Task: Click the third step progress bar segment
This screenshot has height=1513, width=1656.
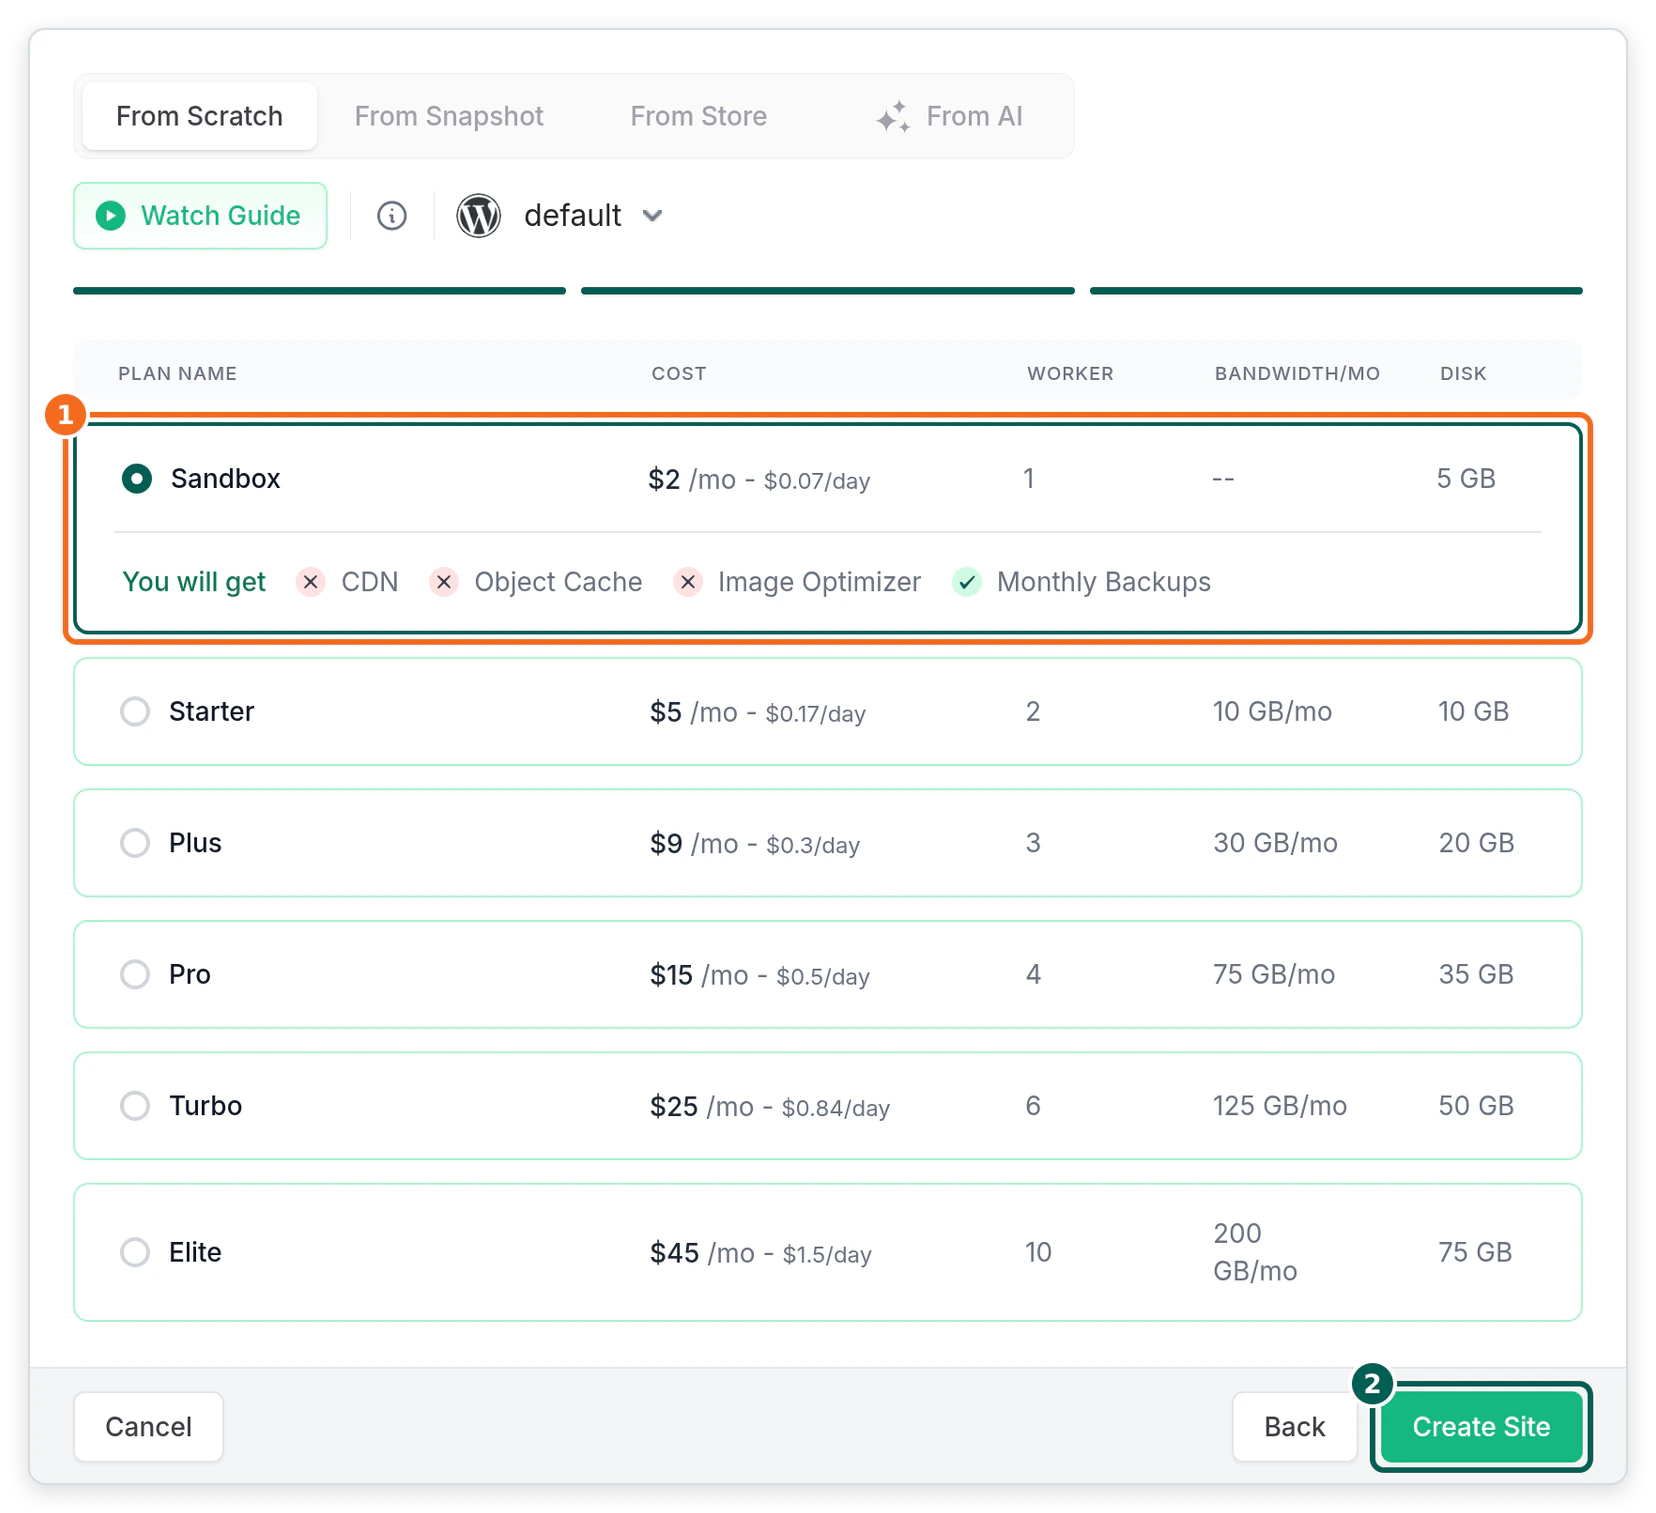Action: [1336, 291]
